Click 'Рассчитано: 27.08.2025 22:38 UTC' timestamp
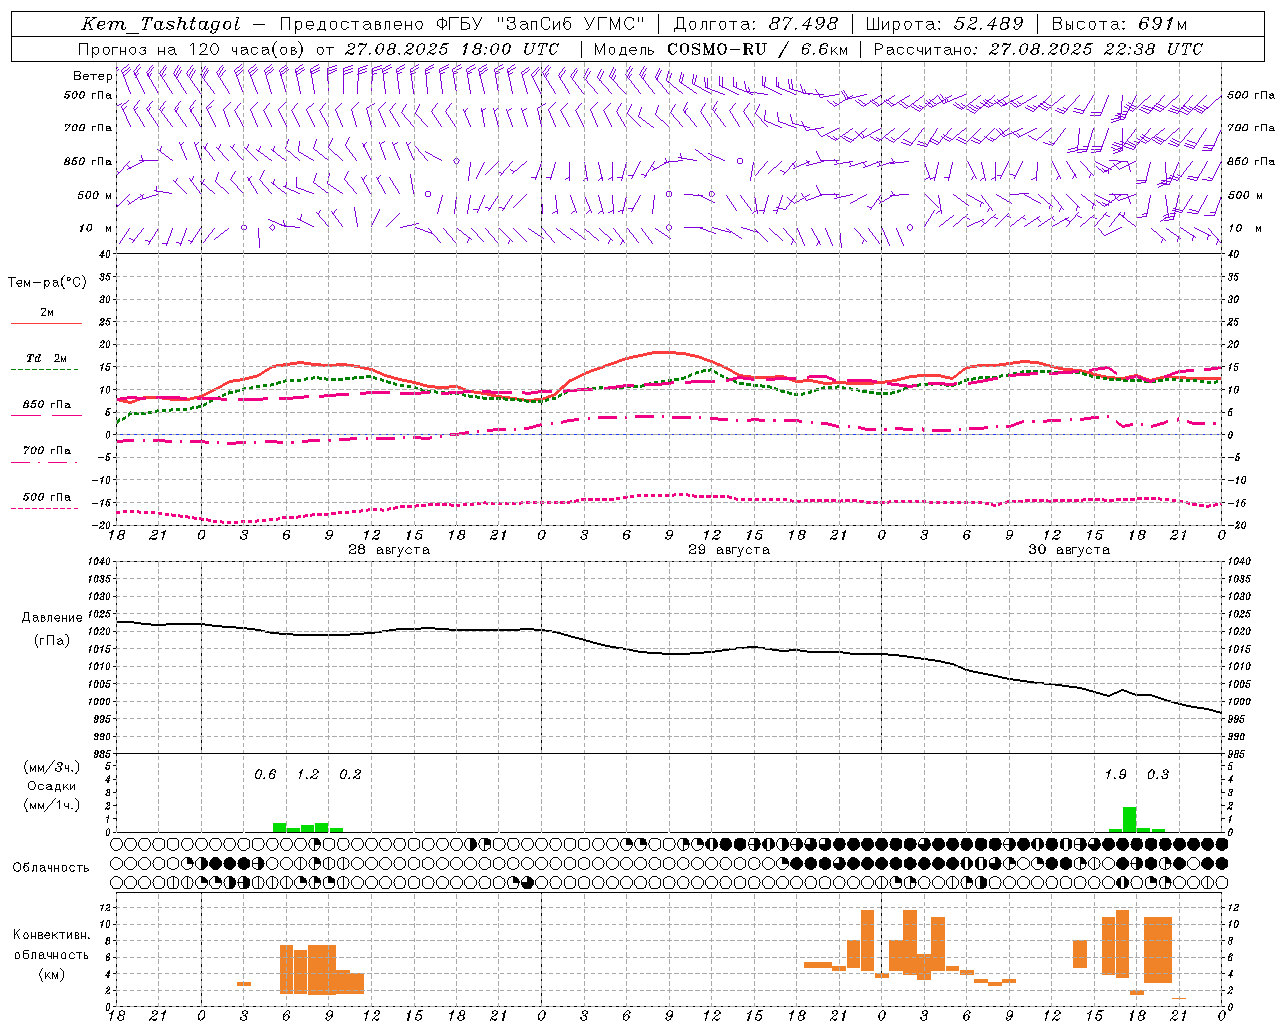This screenshot has height=1024, width=1280. [1038, 49]
